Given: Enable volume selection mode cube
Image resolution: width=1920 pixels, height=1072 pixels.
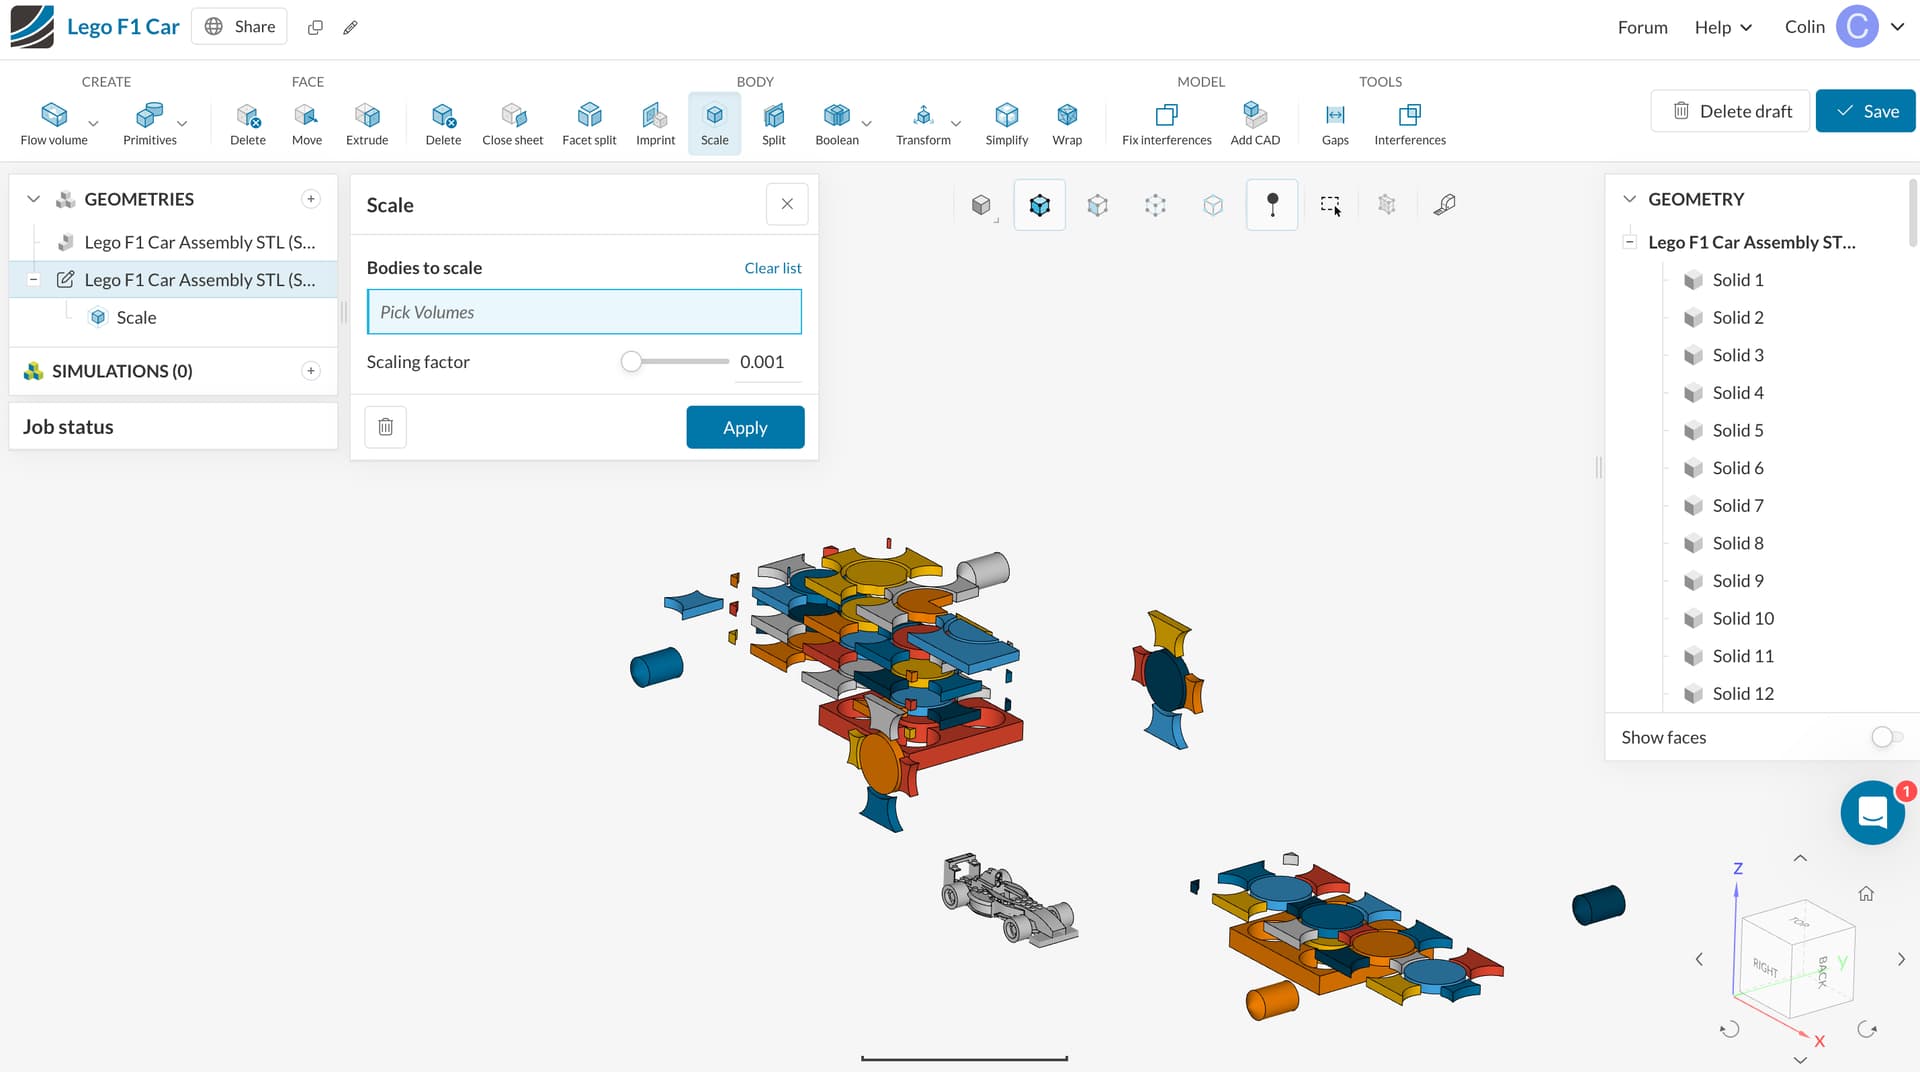Looking at the screenshot, I should coord(1040,205).
